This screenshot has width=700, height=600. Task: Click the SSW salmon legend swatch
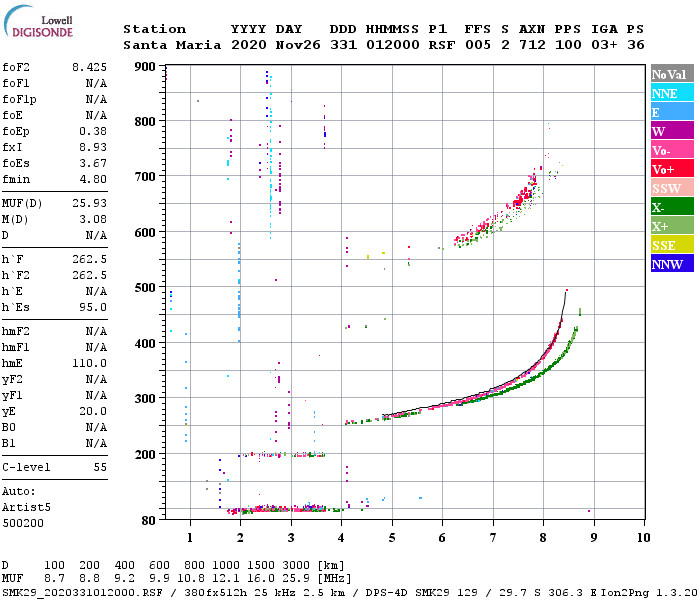[672, 188]
